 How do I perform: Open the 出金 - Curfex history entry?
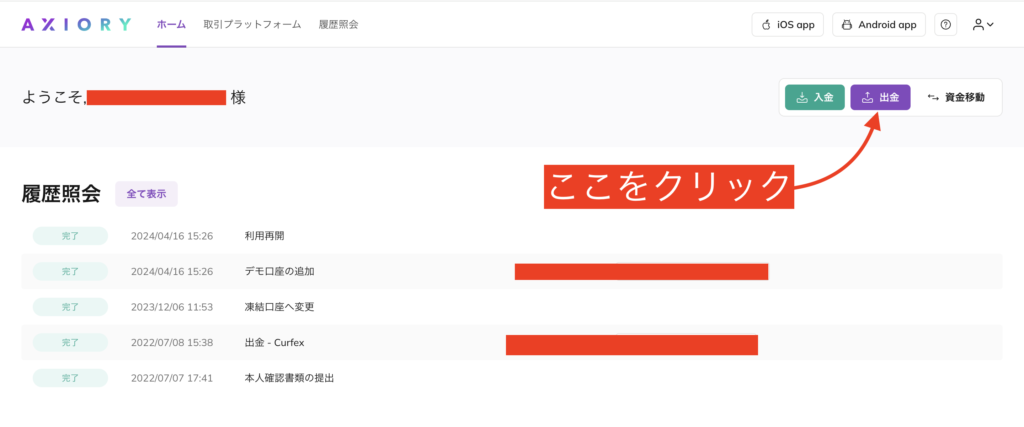pyautogui.click(x=273, y=342)
